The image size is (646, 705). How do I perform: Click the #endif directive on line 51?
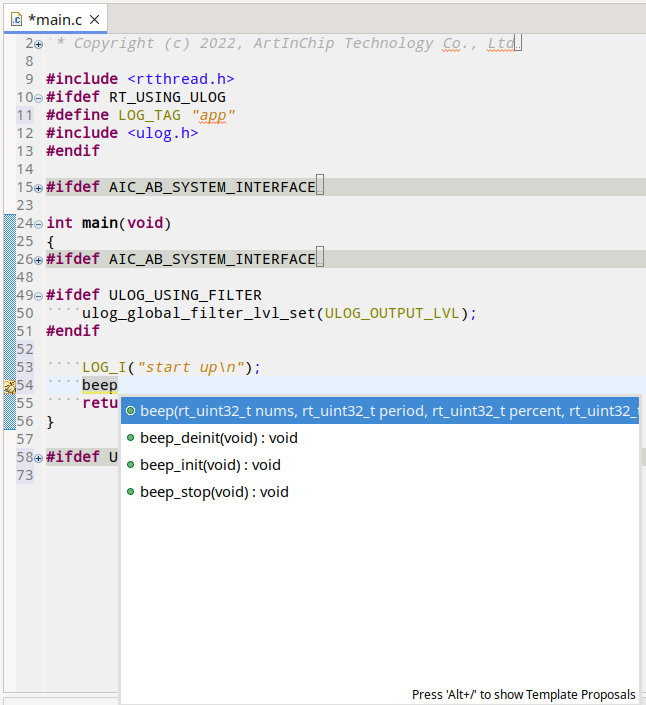click(x=73, y=331)
